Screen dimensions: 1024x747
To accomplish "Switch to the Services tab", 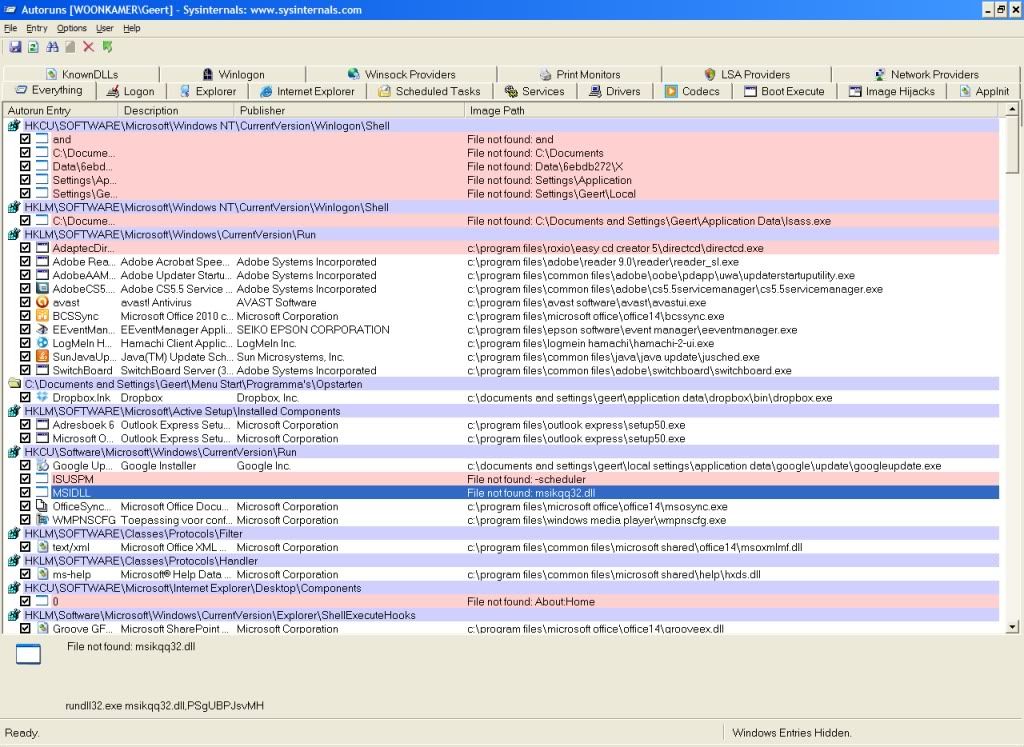I will (x=535, y=91).
